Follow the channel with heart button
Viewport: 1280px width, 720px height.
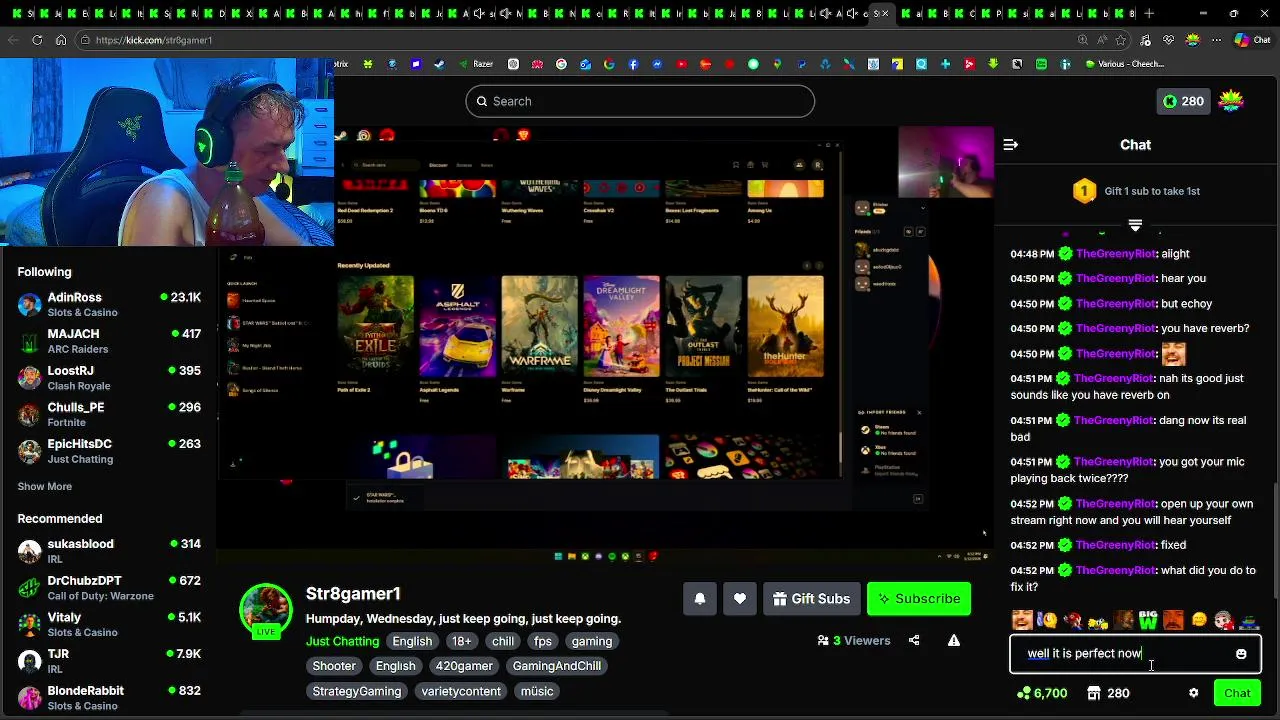tap(740, 599)
